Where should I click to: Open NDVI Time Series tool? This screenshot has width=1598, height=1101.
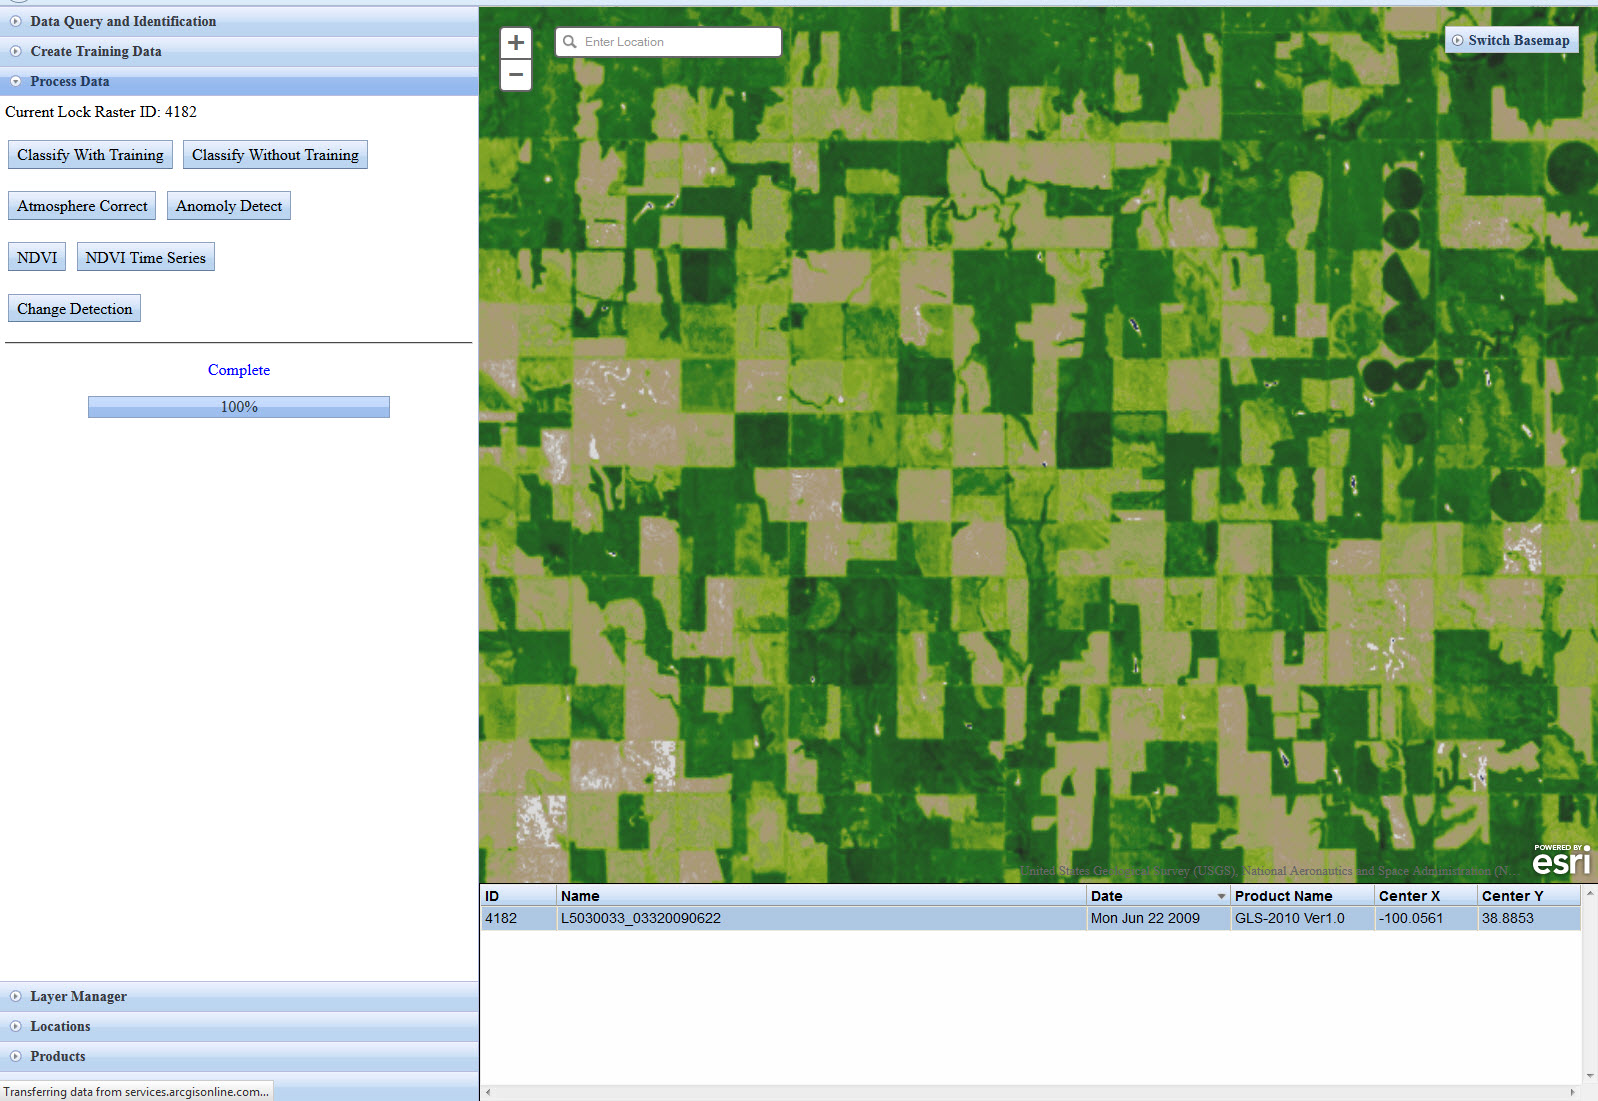(145, 258)
